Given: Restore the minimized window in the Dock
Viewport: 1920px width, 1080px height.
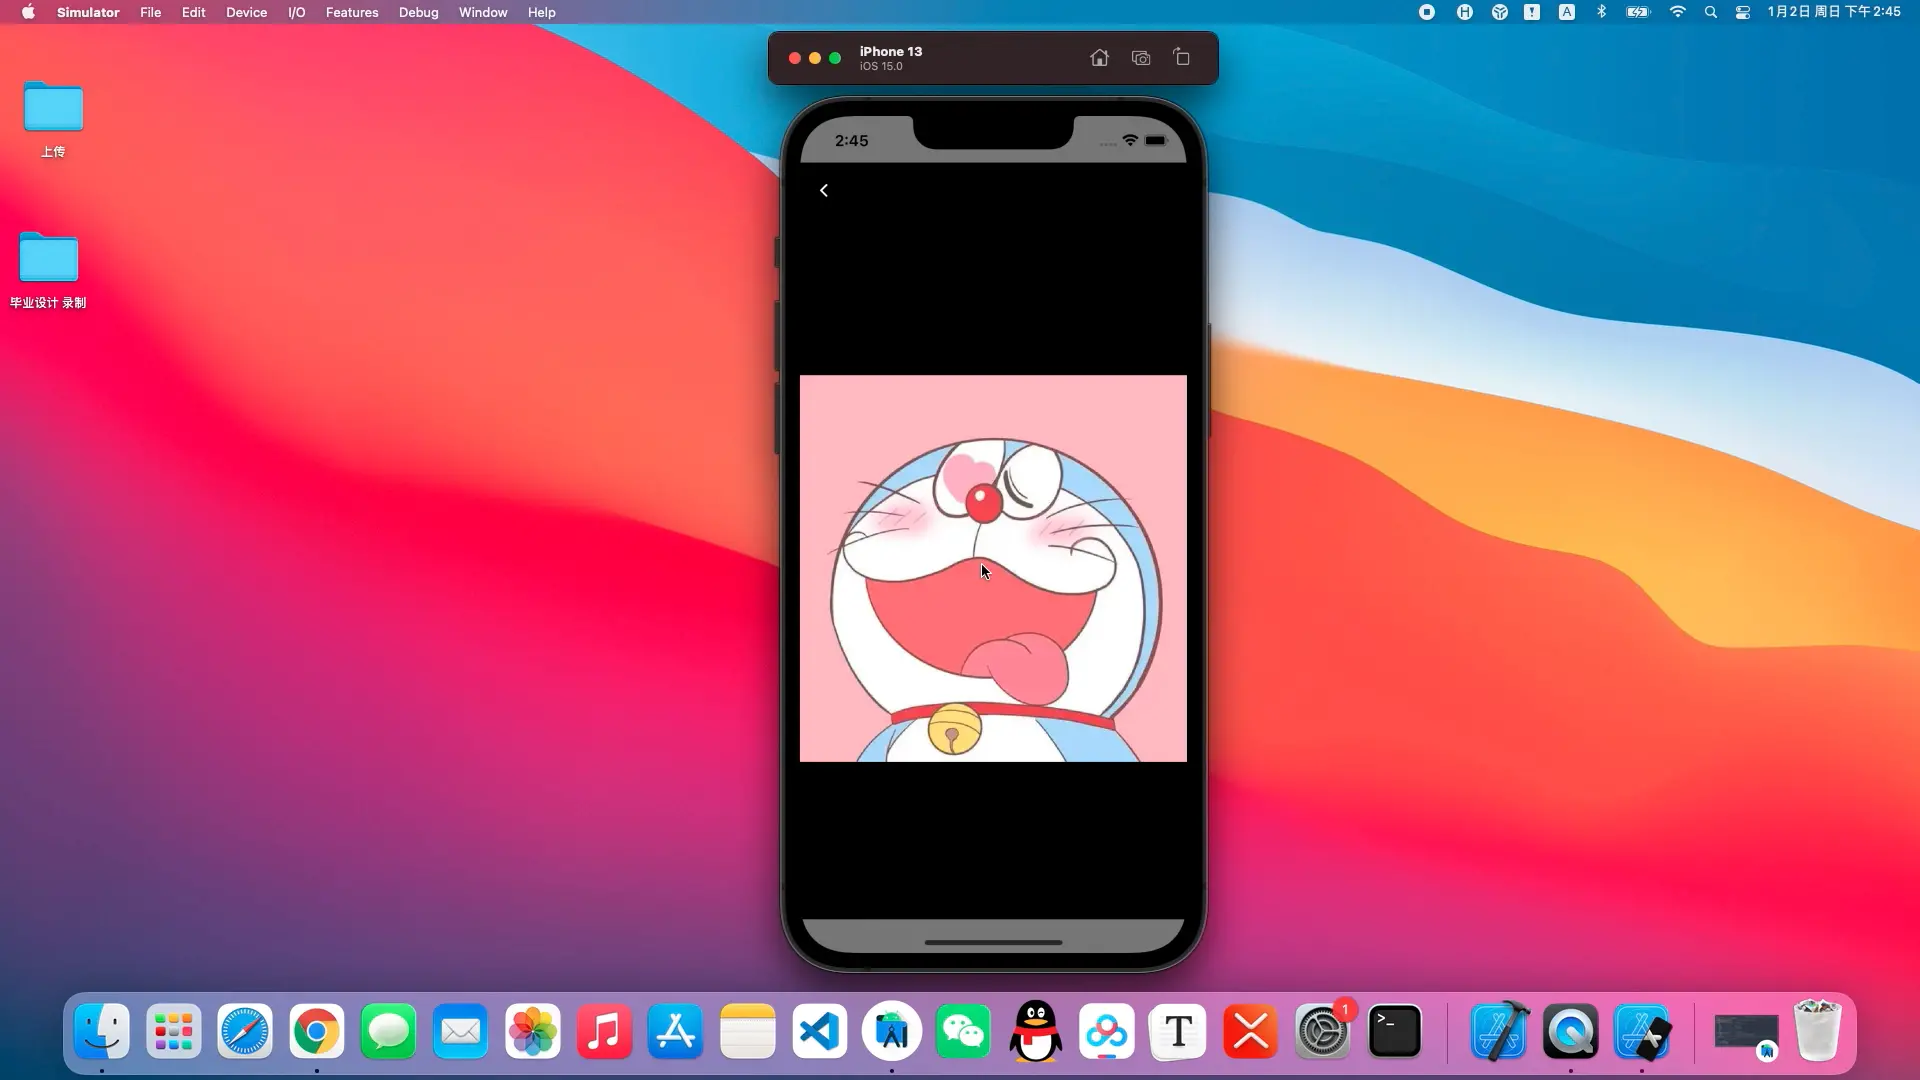Looking at the screenshot, I should [x=1746, y=1033].
